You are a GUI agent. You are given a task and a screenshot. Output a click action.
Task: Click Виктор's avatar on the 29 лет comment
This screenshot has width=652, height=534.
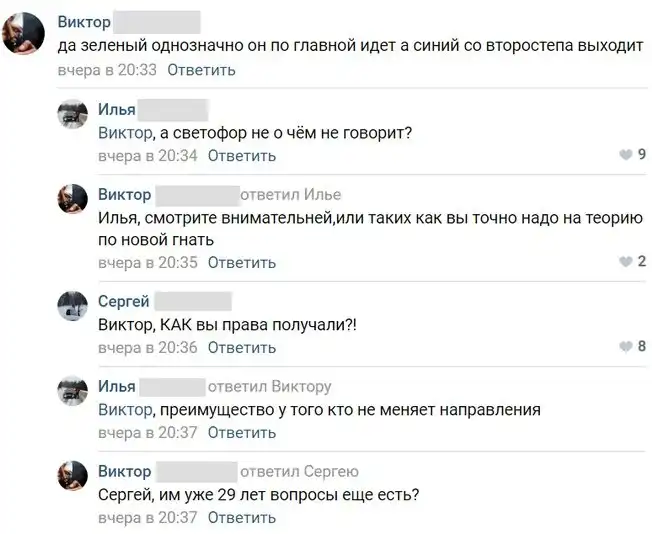[x=73, y=477]
